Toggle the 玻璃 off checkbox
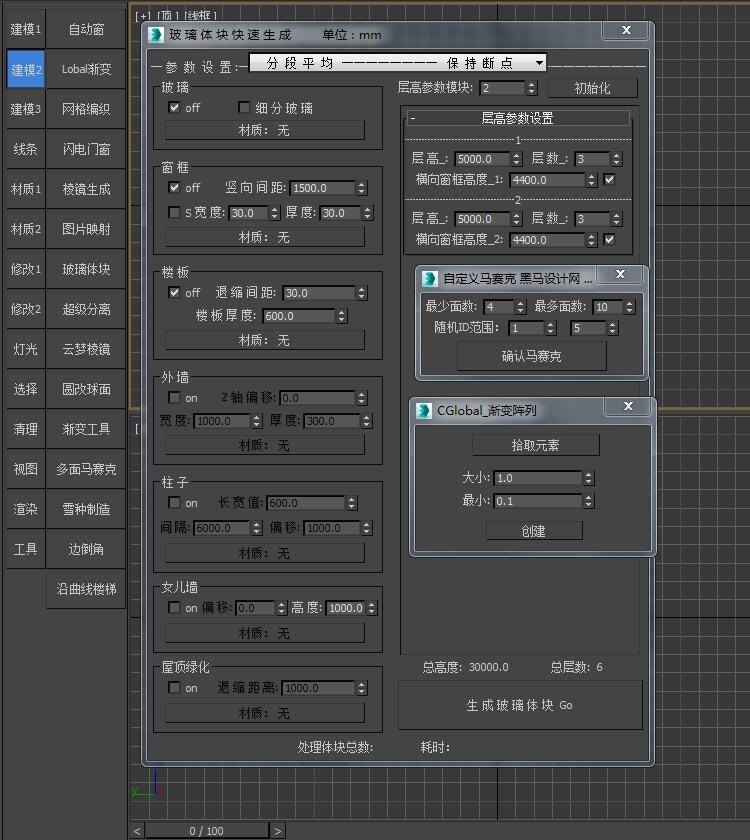This screenshot has width=750, height=840. [174, 107]
